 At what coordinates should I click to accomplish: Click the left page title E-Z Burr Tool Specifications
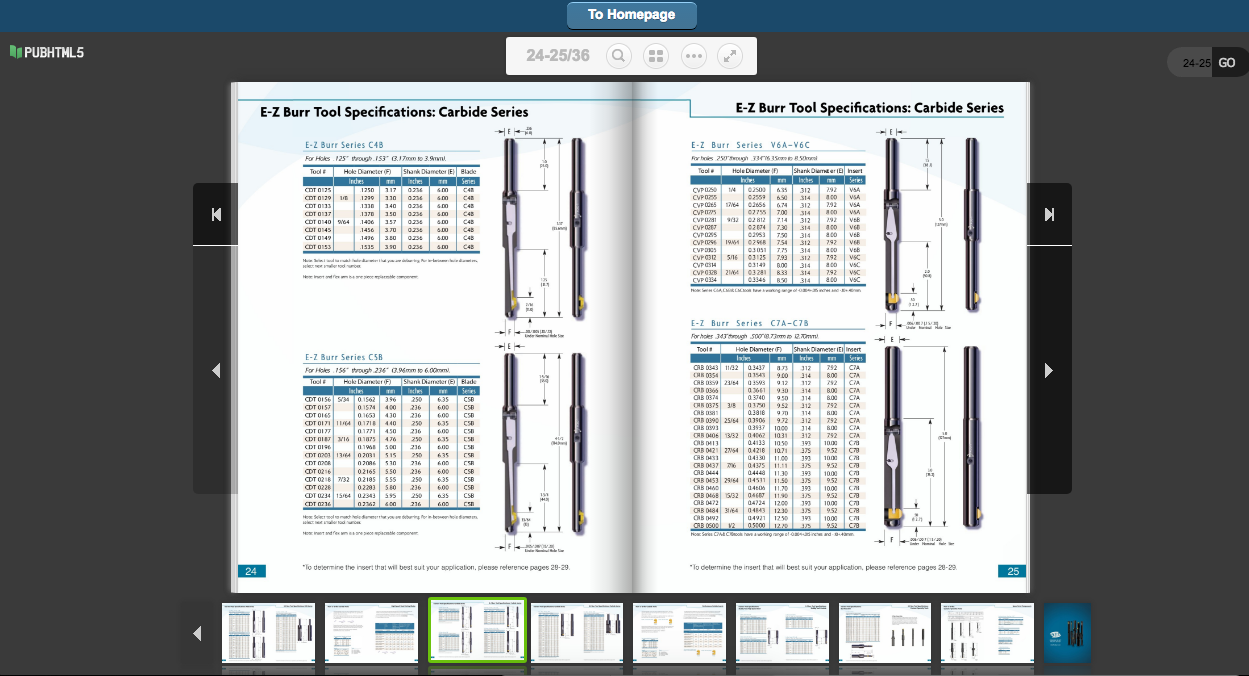coord(394,112)
